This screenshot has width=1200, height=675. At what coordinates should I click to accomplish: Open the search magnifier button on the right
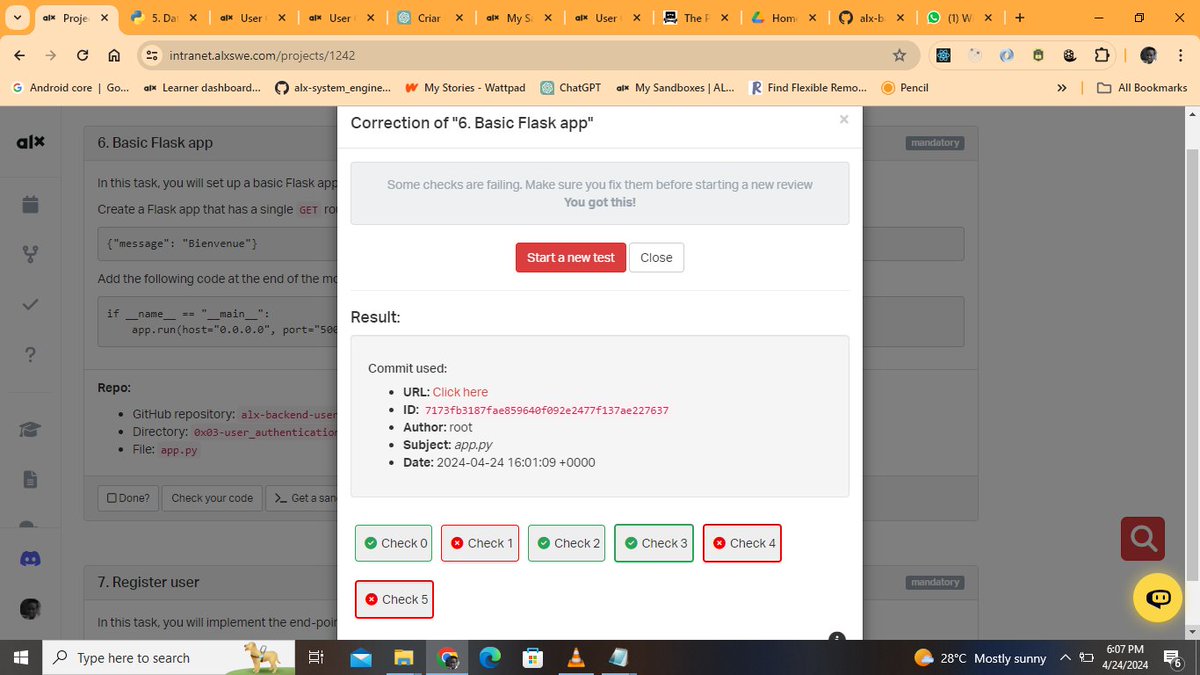[1142, 538]
